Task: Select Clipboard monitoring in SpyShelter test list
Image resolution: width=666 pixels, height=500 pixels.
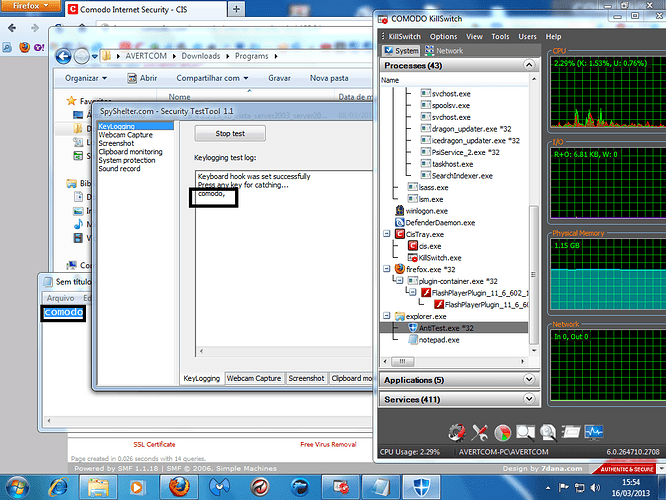Action: (x=130, y=152)
